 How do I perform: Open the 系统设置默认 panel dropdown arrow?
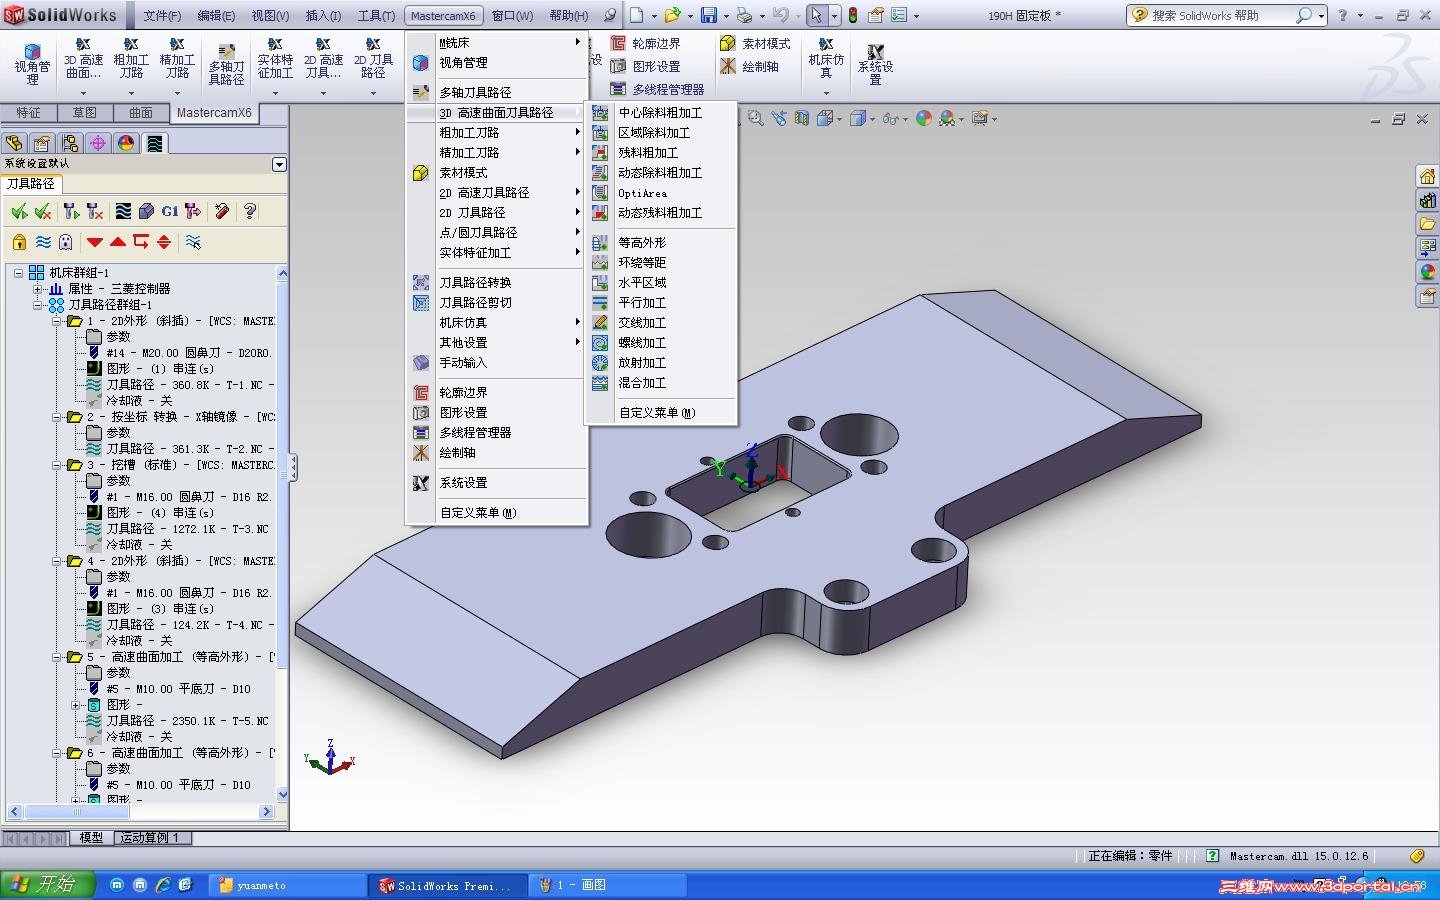point(279,164)
